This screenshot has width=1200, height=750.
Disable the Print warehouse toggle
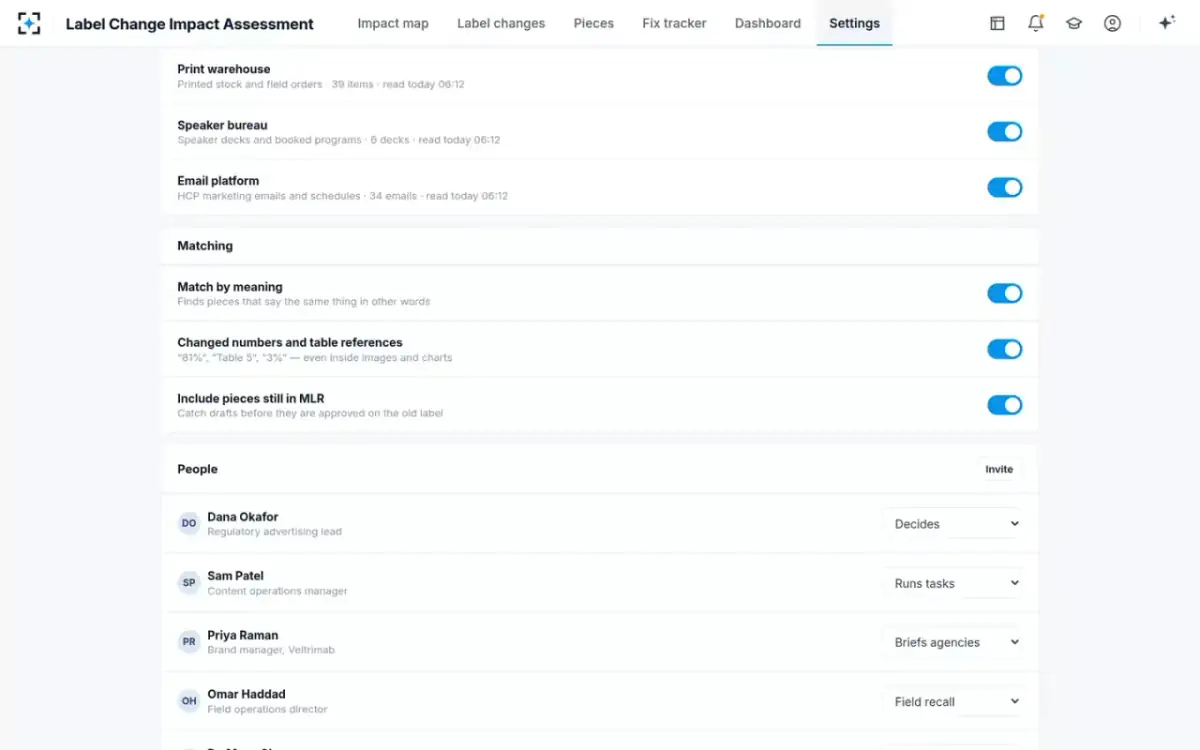(1005, 76)
